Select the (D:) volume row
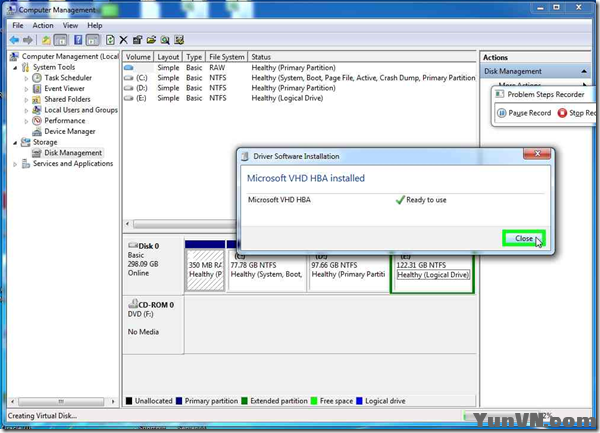The height and width of the screenshot is (433, 600). click(300, 88)
